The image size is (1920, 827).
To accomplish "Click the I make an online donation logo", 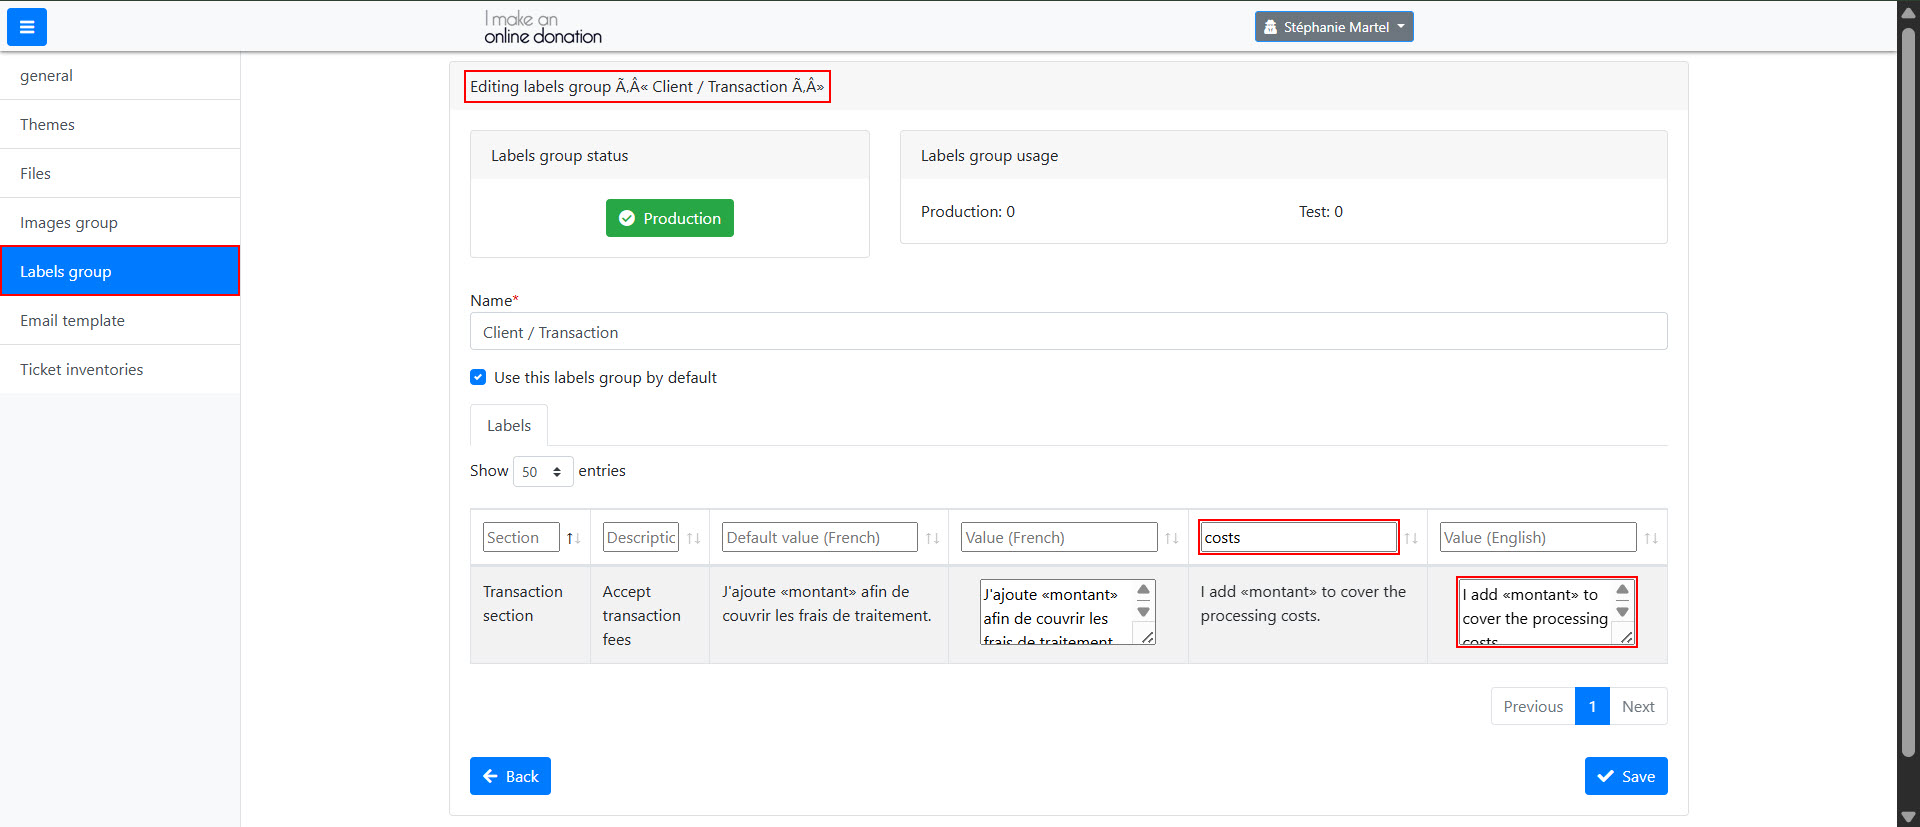I will click(x=542, y=27).
